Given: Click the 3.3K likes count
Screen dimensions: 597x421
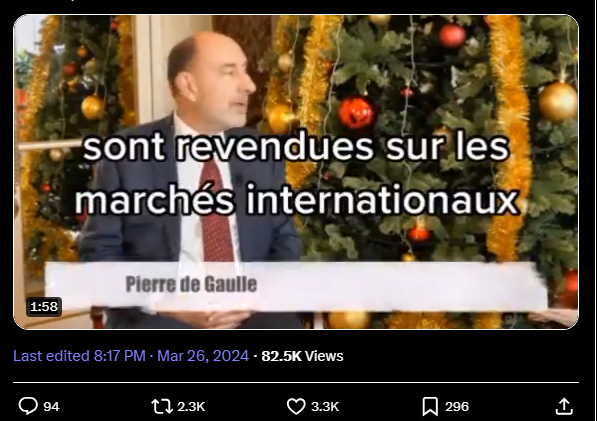Looking at the screenshot, I should pyautogui.click(x=325, y=407).
